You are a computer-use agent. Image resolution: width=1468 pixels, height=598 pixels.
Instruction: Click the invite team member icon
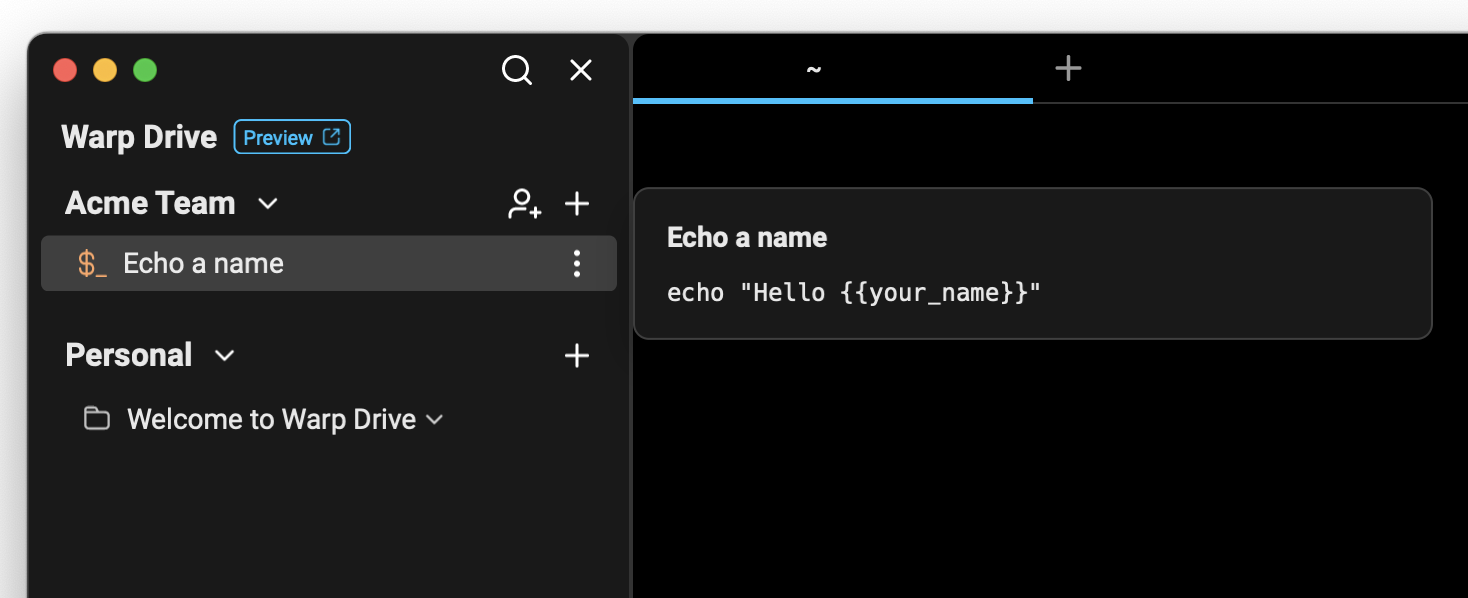(524, 204)
